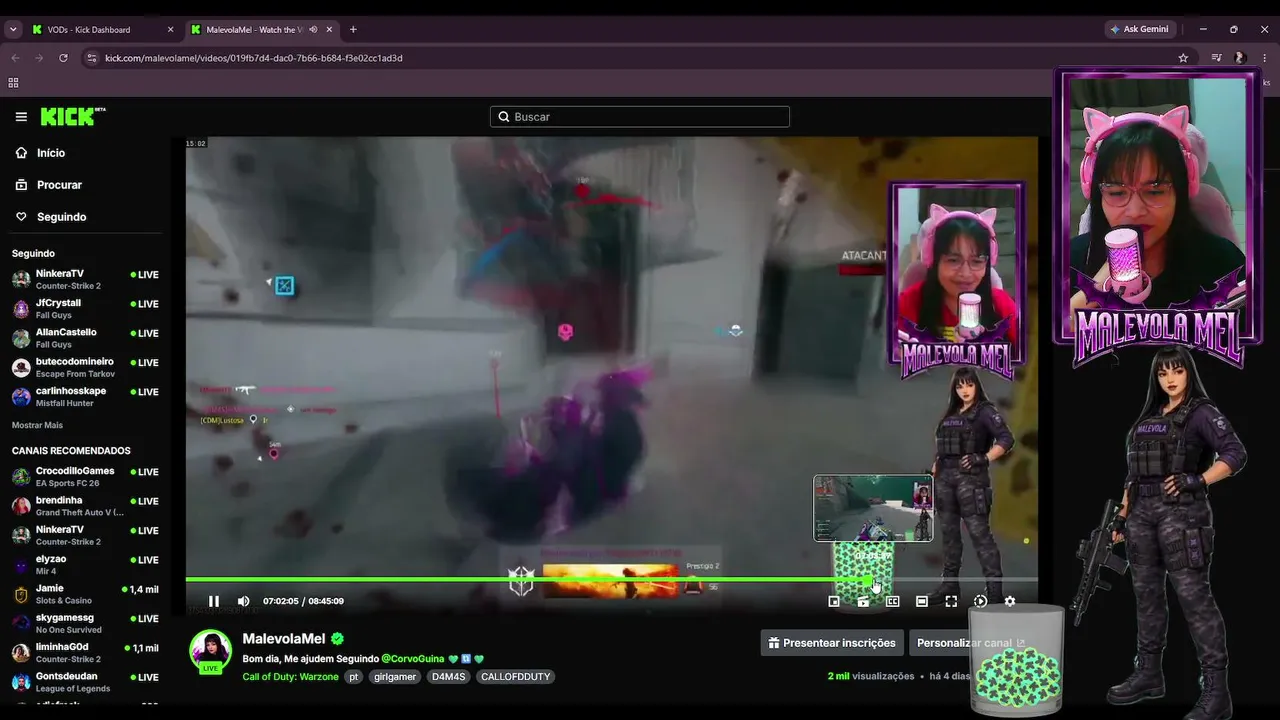The image size is (1280, 720).
Task: Click liminhaGOd channel avatar
Action: (x=21, y=652)
